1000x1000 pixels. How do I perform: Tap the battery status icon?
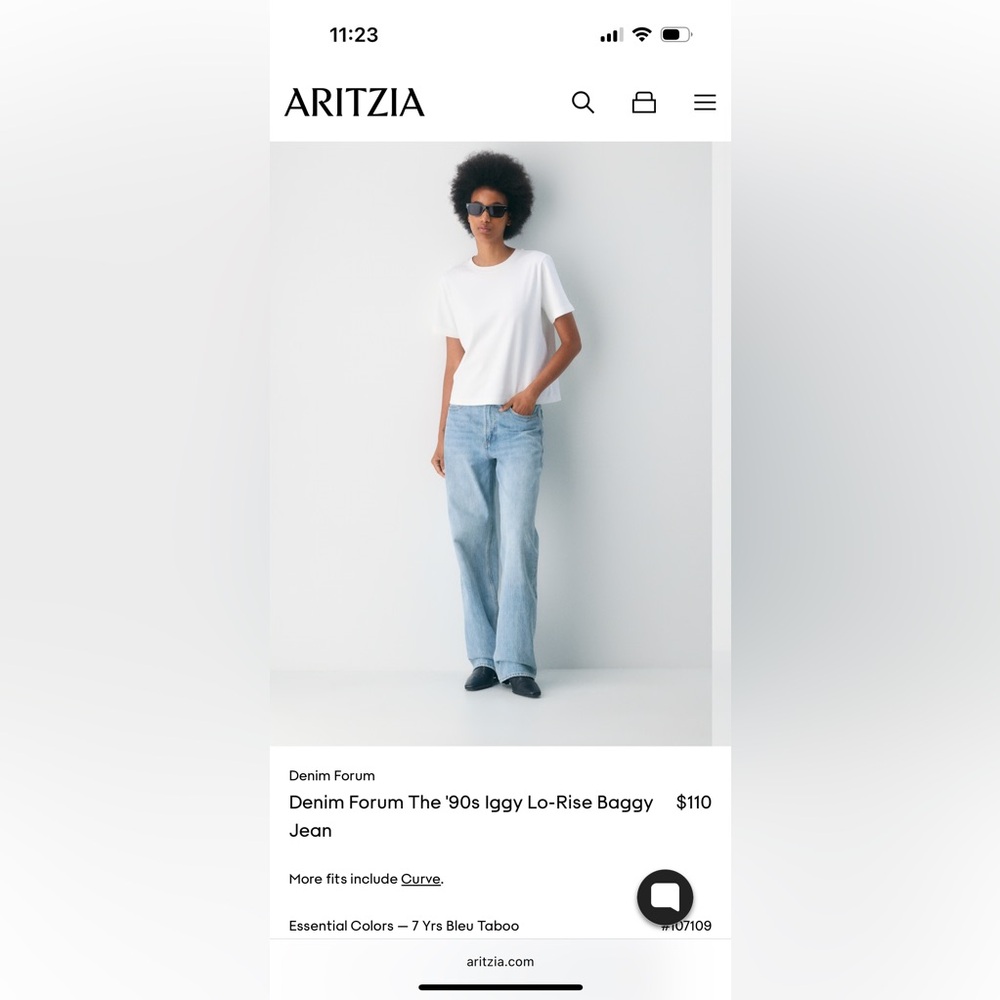tap(677, 34)
